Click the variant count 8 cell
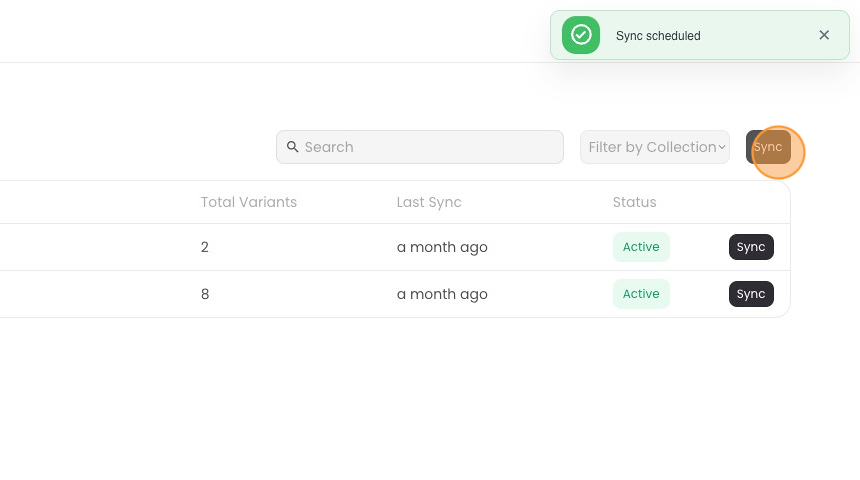Viewport: 860px width, 480px height. click(205, 294)
